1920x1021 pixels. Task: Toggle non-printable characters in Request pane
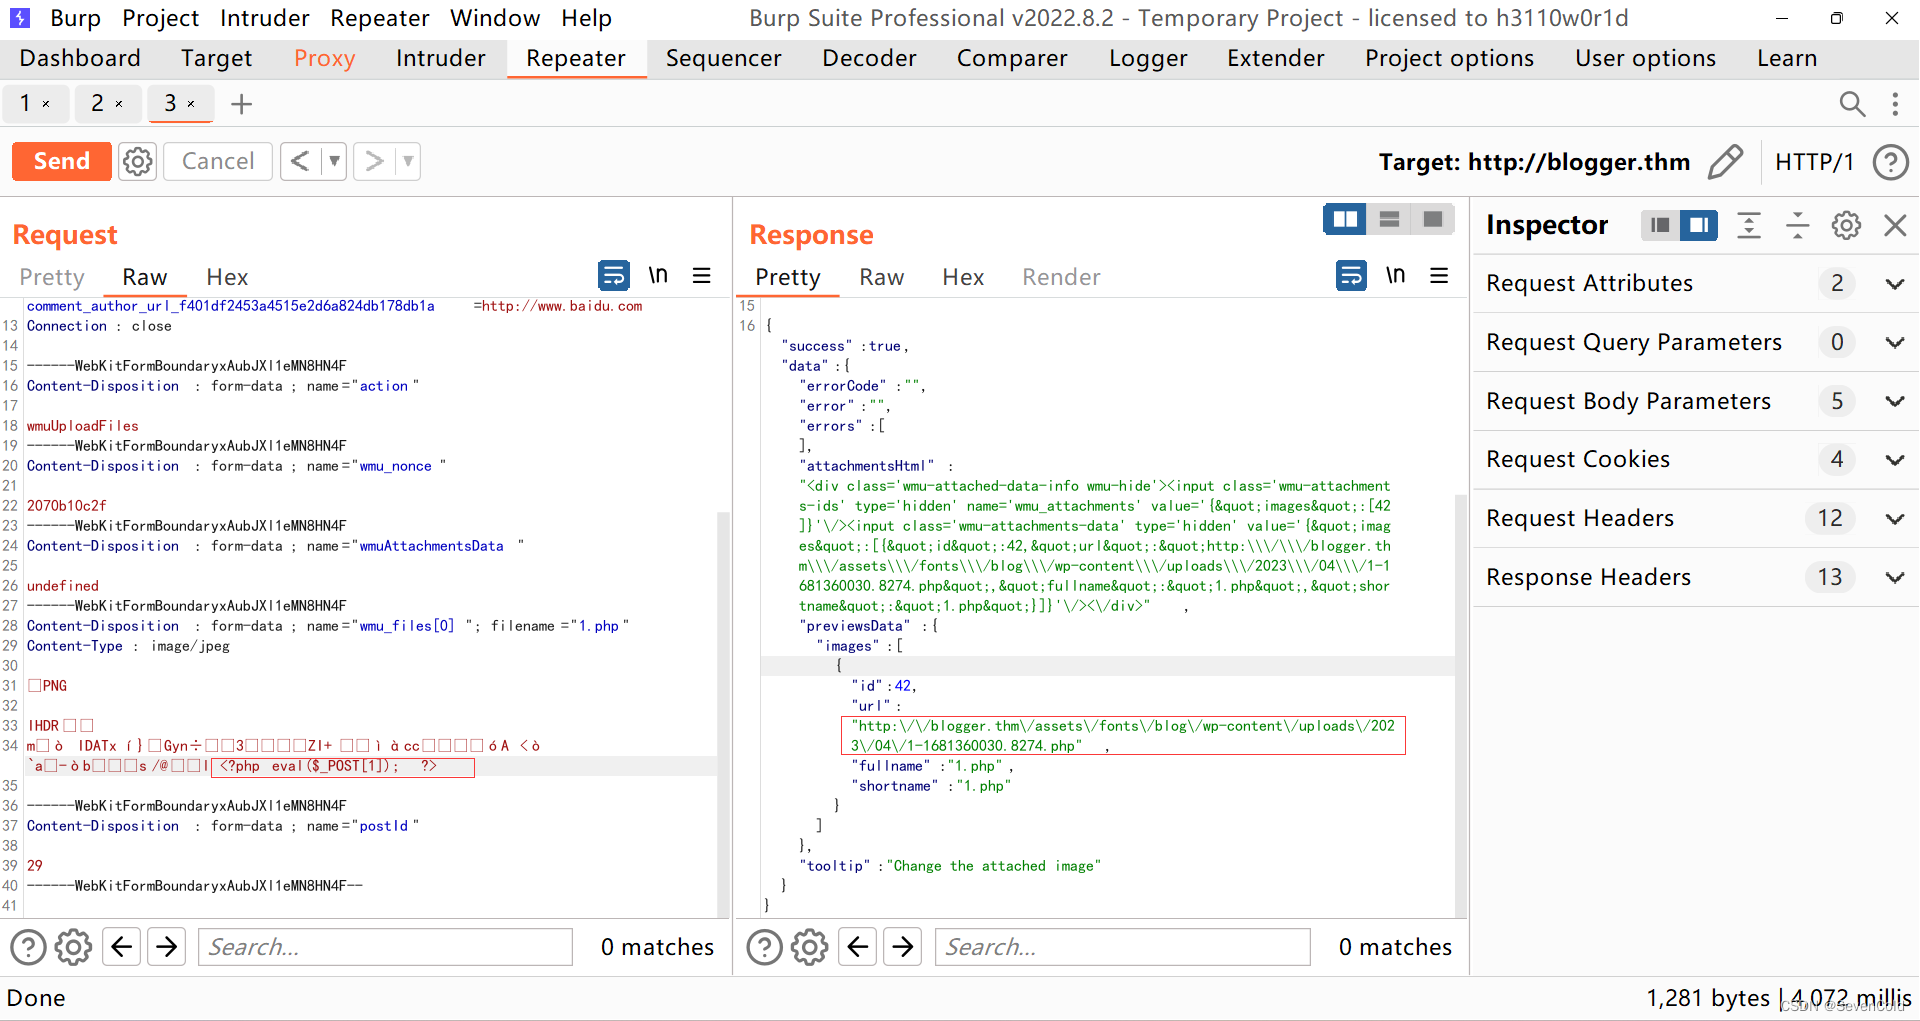point(658,275)
